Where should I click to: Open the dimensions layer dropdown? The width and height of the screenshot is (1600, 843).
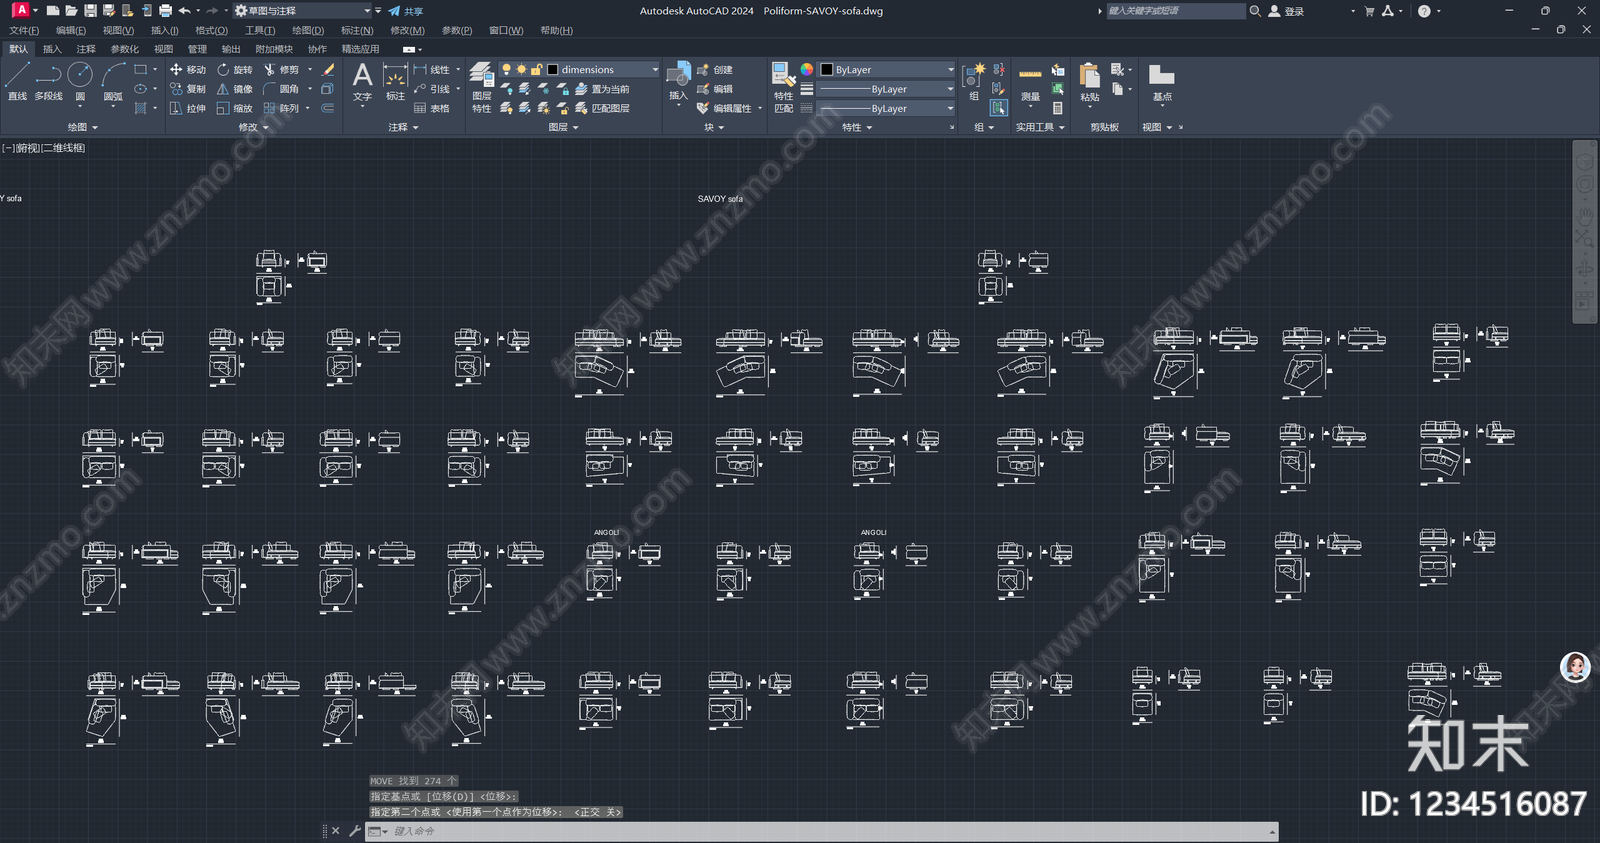[655, 70]
